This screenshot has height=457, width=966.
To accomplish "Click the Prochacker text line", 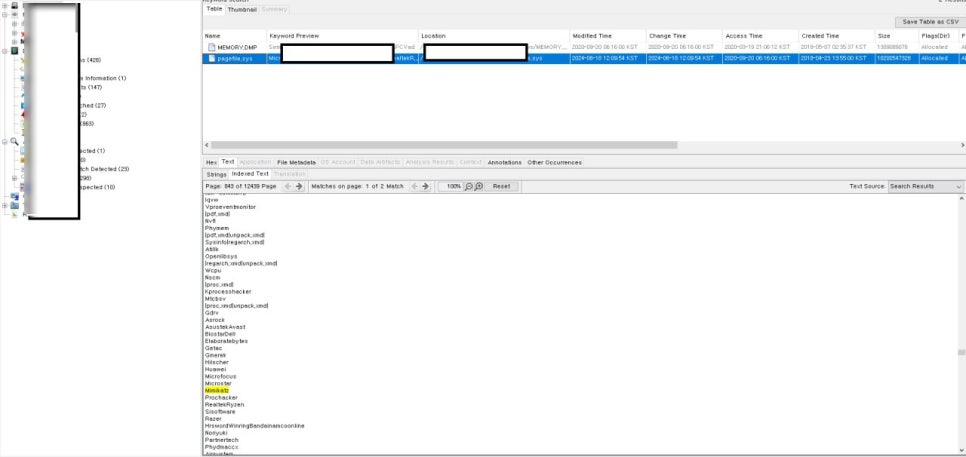I will coord(221,398).
